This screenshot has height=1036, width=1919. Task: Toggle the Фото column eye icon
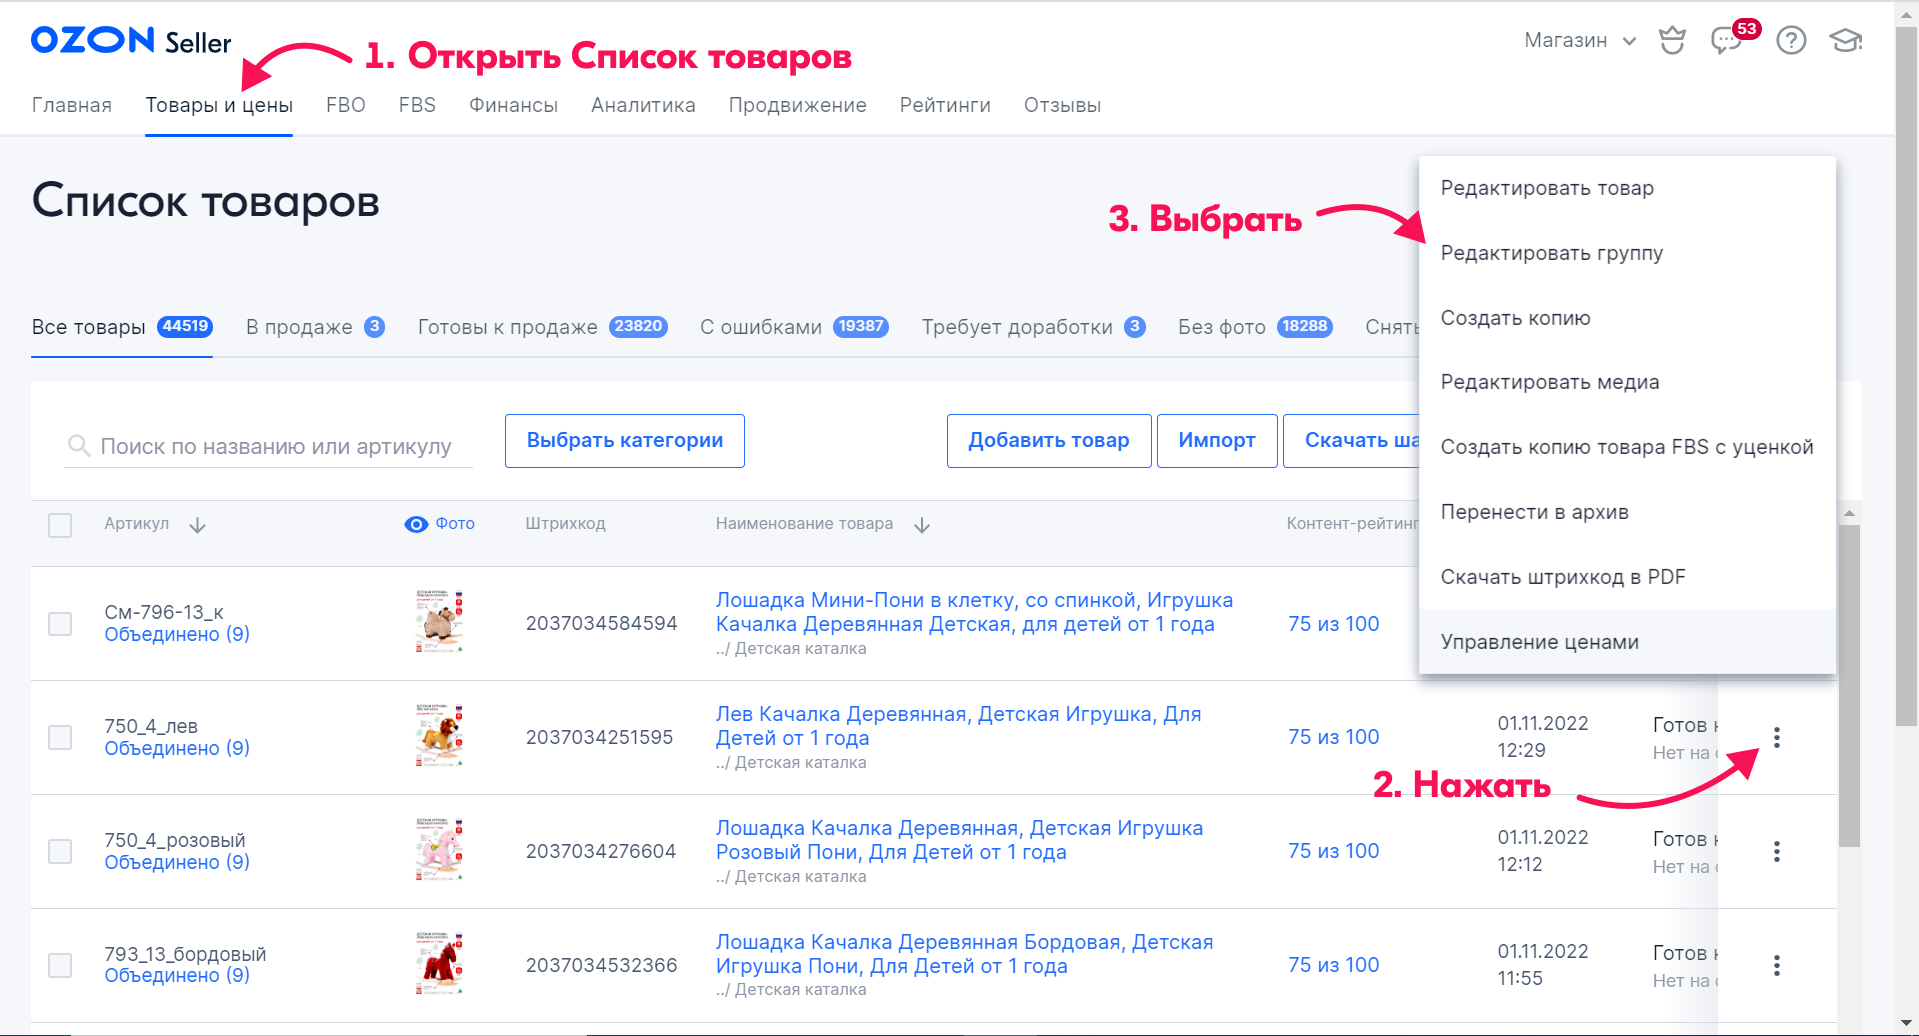pyautogui.click(x=416, y=525)
